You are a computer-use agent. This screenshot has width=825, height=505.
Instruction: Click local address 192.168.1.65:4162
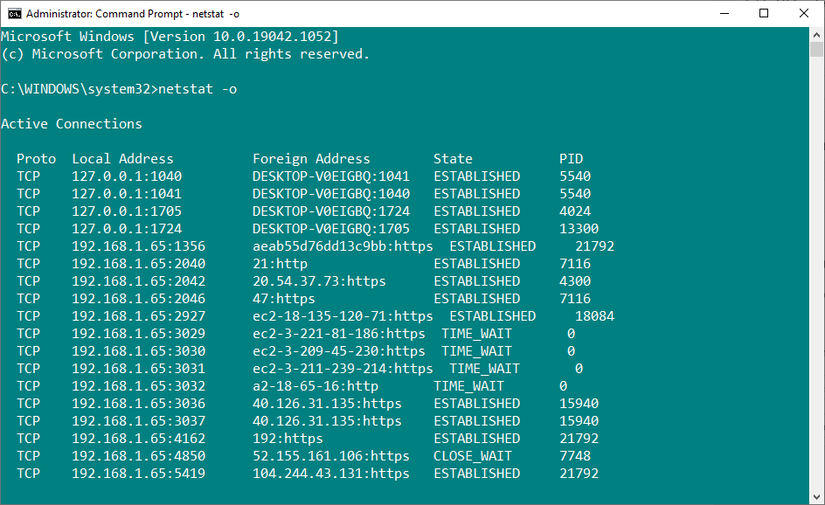pos(138,438)
